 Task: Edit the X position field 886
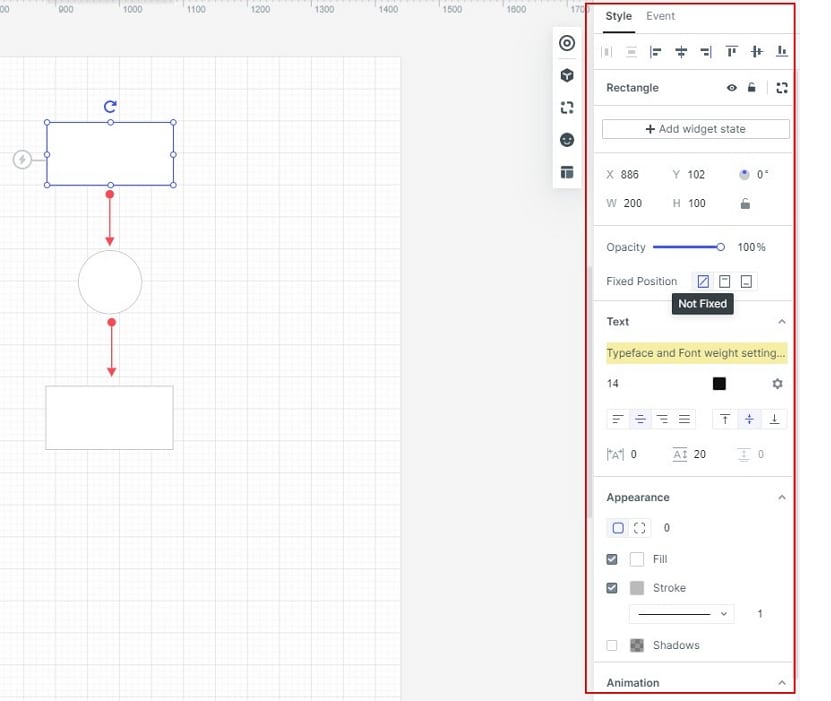click(x=630, y=175)
